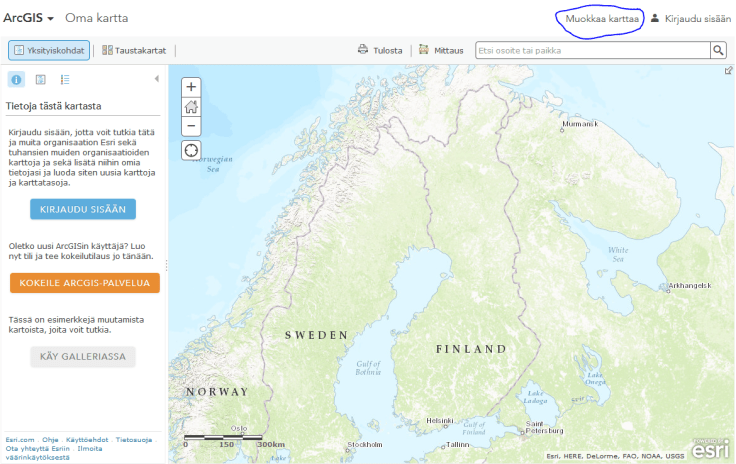Screen dimensions: 736x464
Task: Zoom in on the map
Action: (191, 87)
